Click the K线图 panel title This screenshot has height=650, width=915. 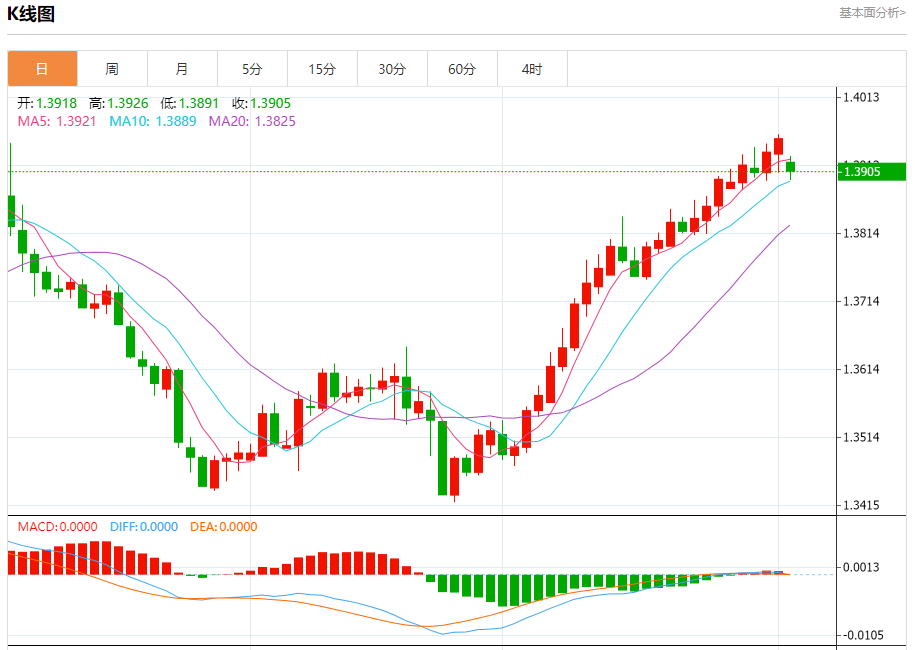click(32, 14)
